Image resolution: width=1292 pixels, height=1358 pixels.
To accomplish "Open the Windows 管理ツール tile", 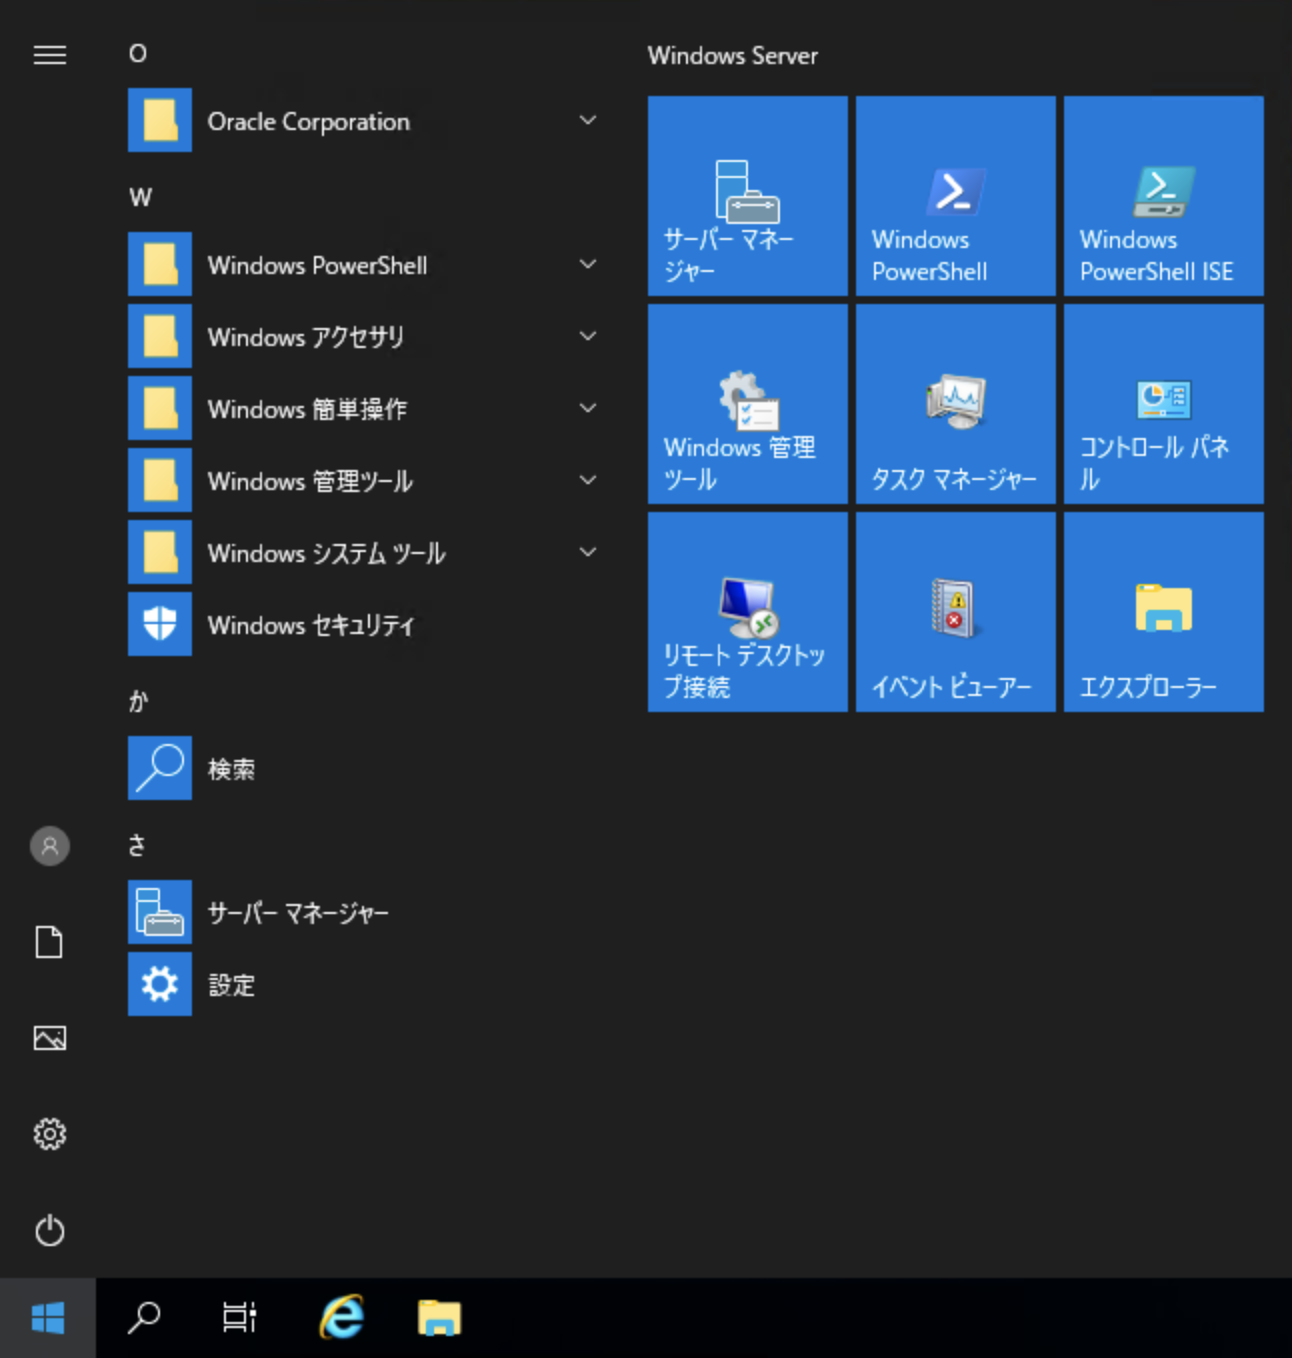I will (748, 404).
